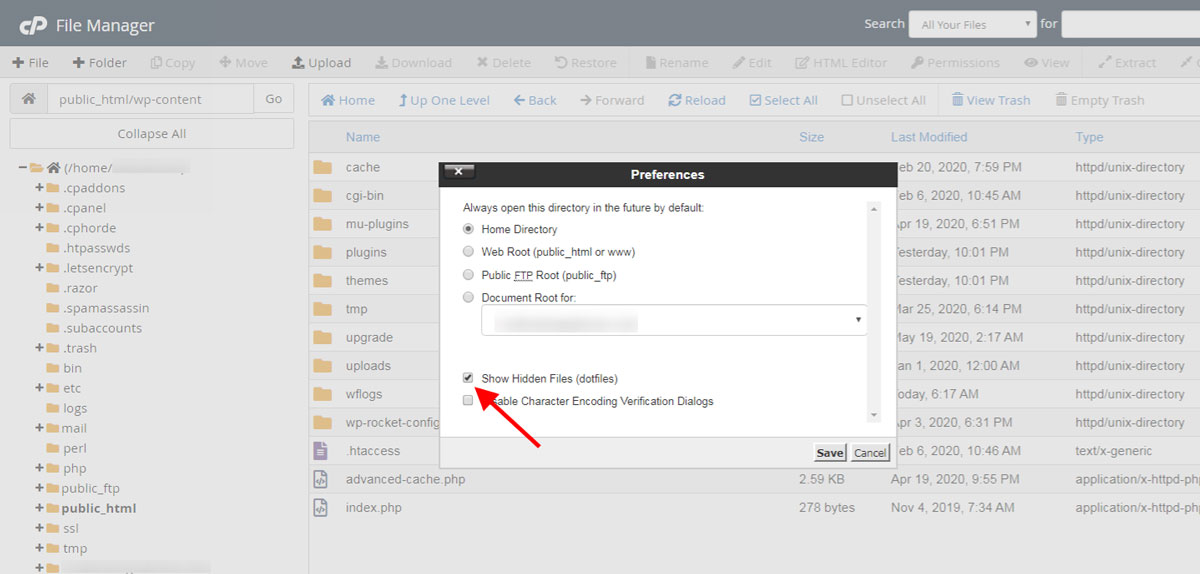The width and height of the screenshot is (1200, 574).
Task: Click the search text field
Action: (1131, 25)
